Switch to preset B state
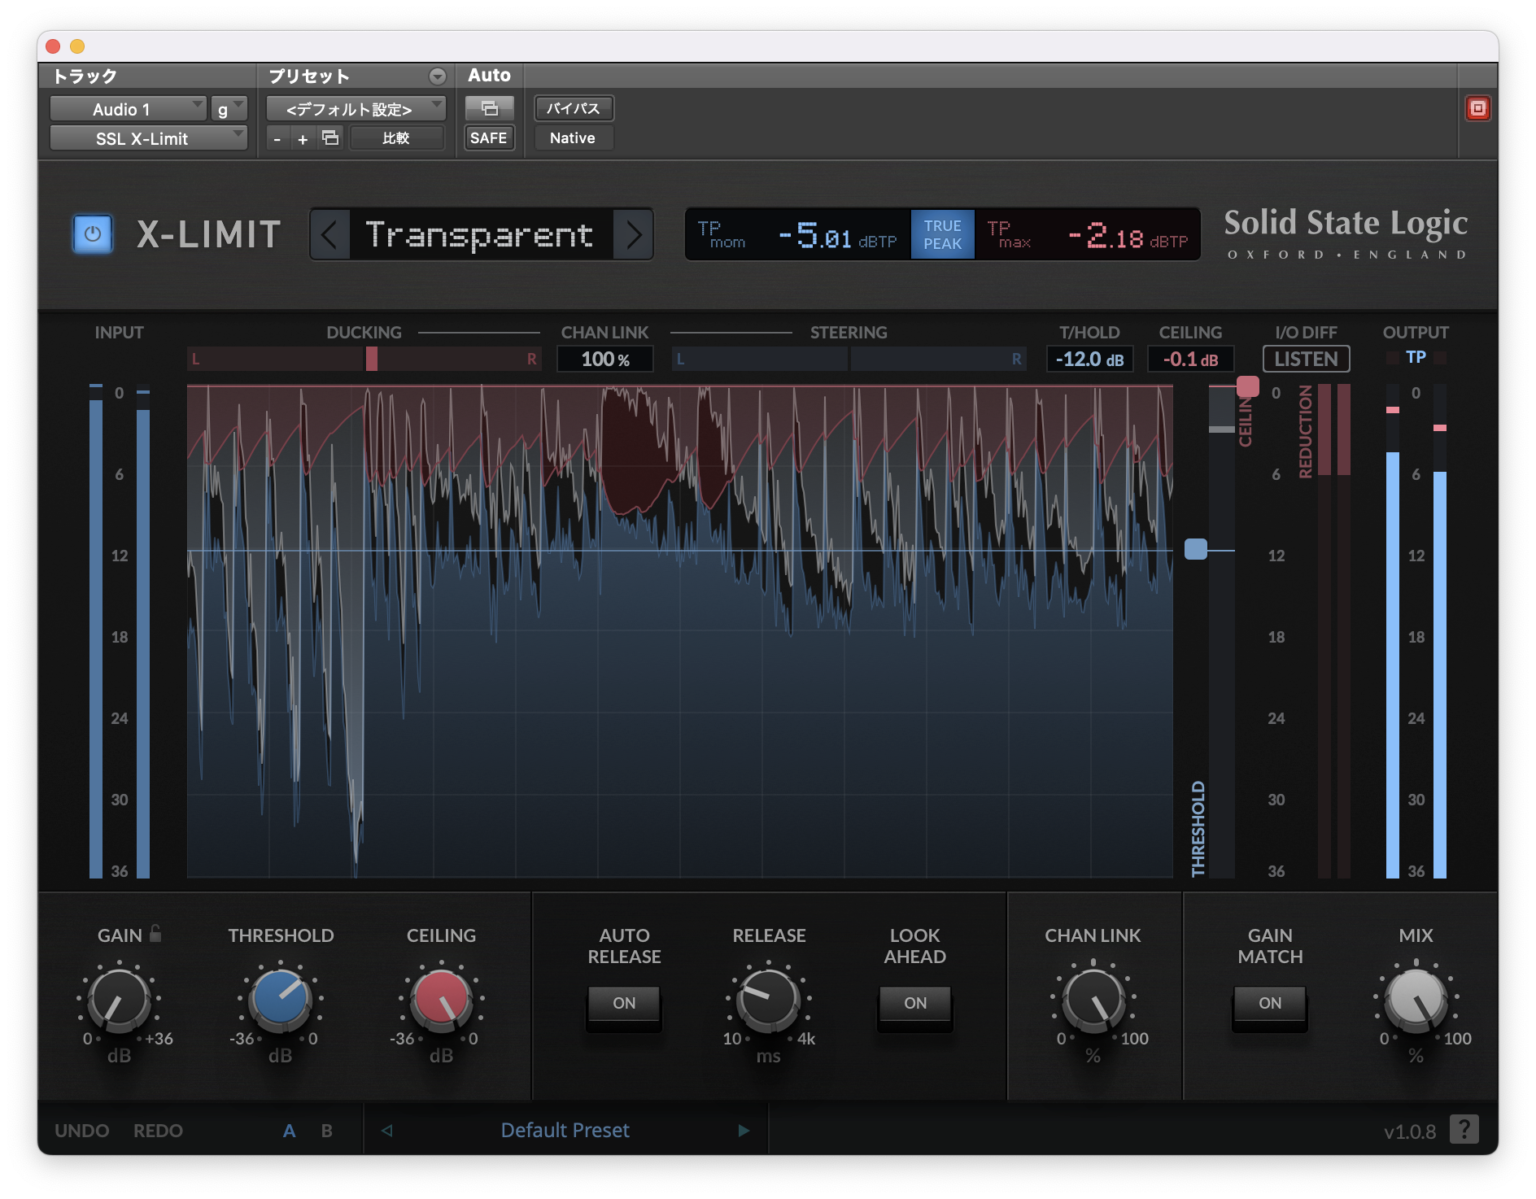 point(325,1130)
